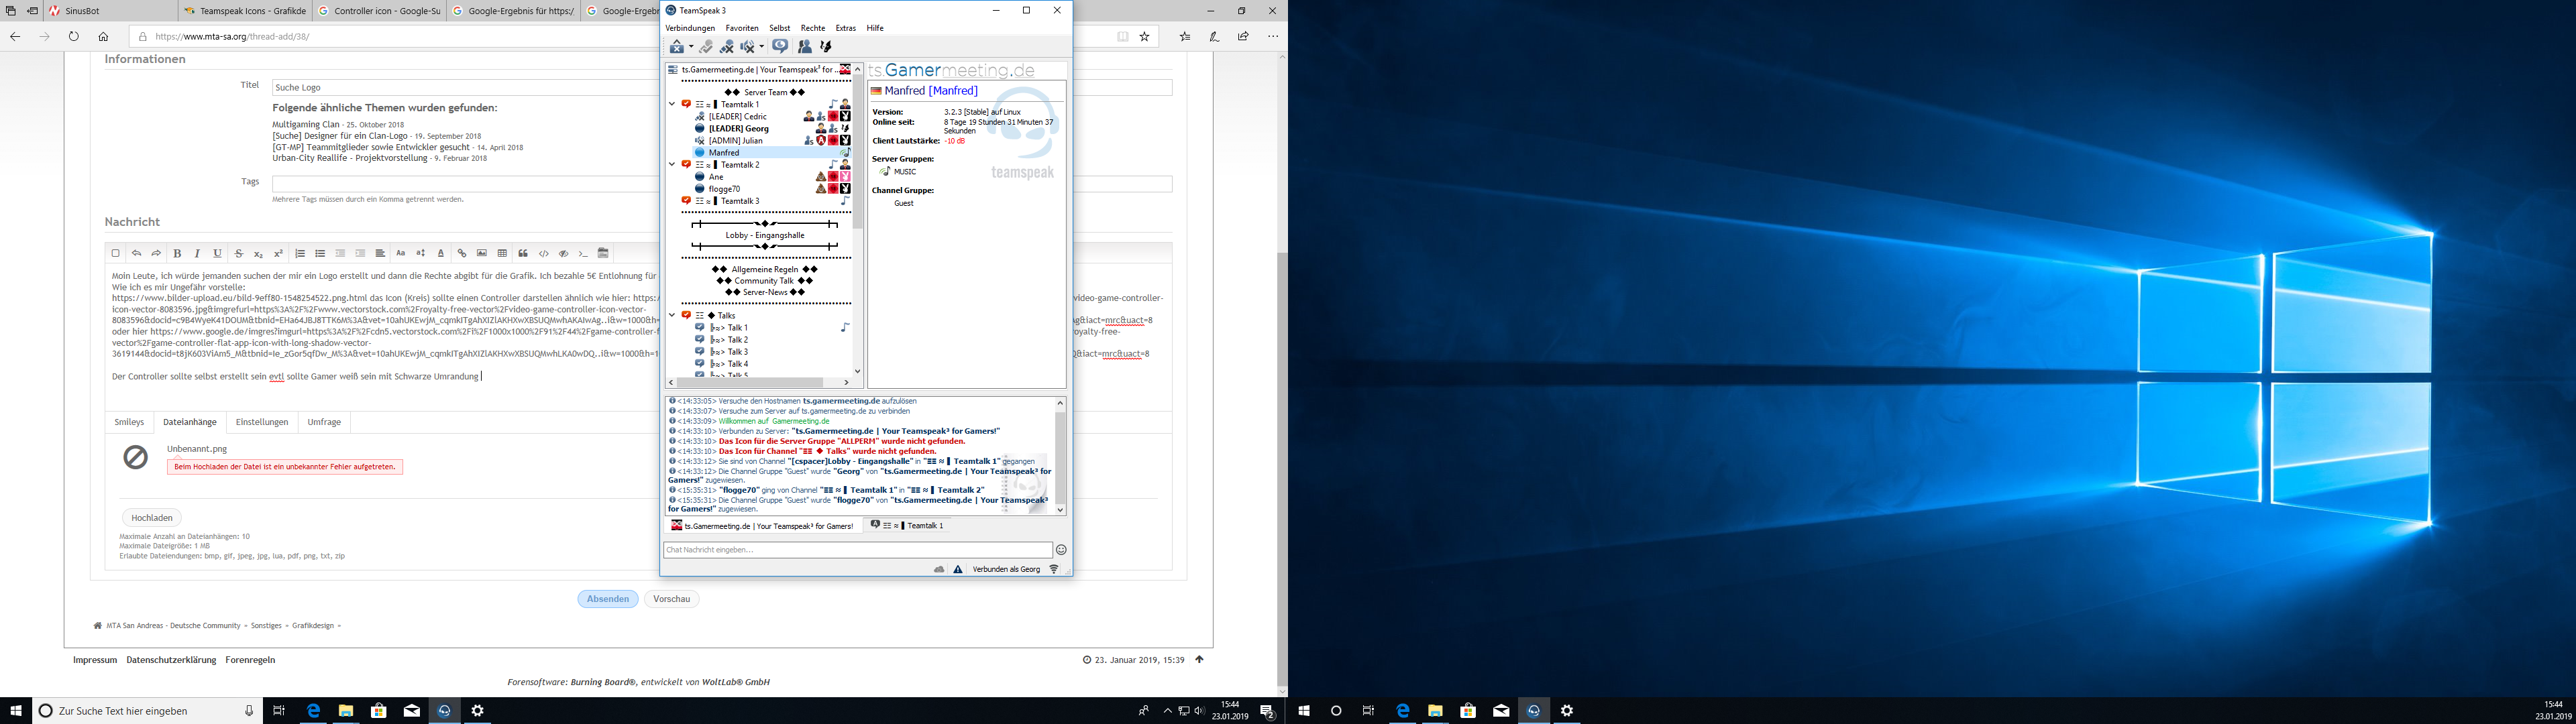Click the insert link icon in editor
2576x724 pixels.
click(x=462, y=254)
